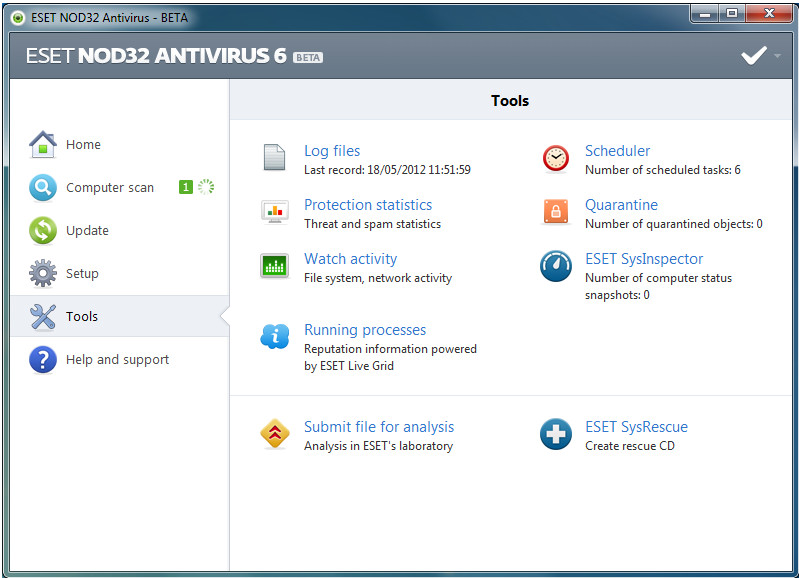
Task: Click the Watch activity green graph icon
Action: pyautogui.click(x=275, y=266)
